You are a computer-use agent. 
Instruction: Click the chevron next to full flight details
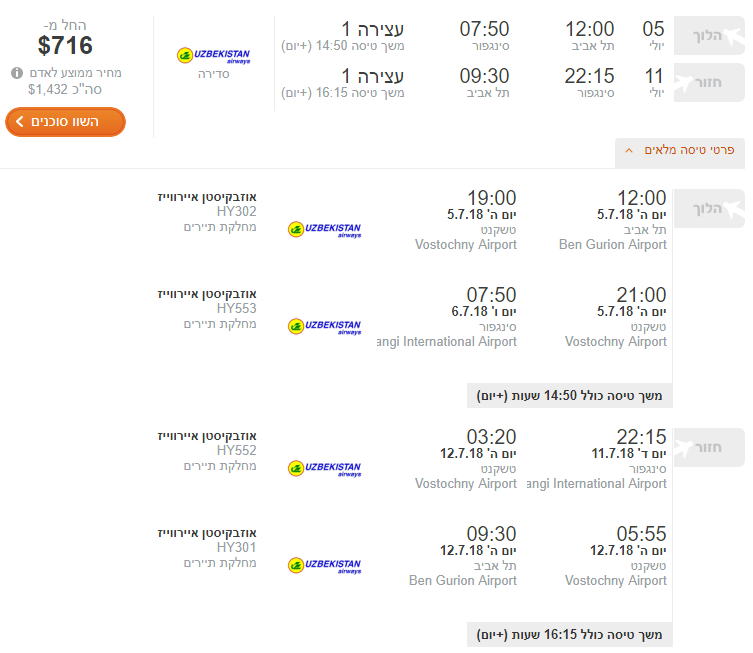[629, 150]
